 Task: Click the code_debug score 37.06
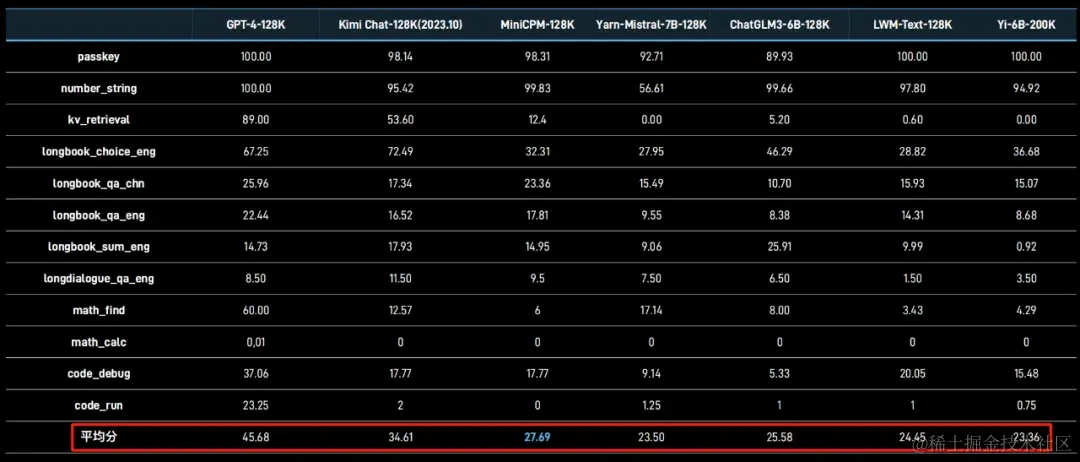[x=256, y=374]
